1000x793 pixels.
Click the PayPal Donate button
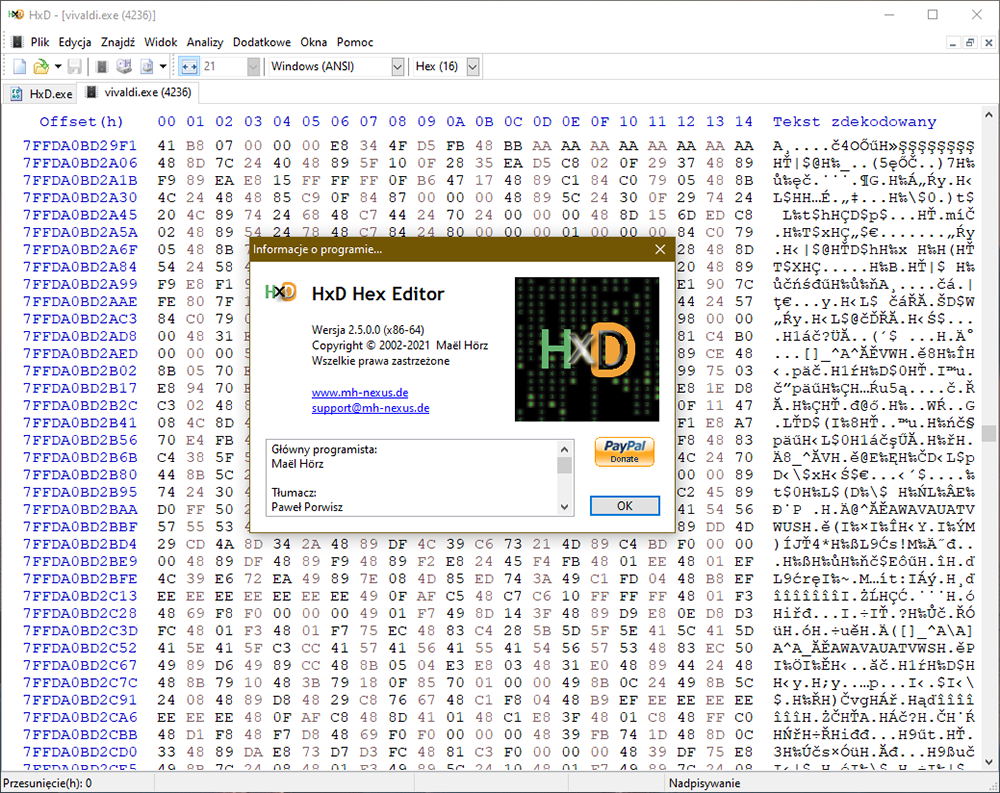624,452
